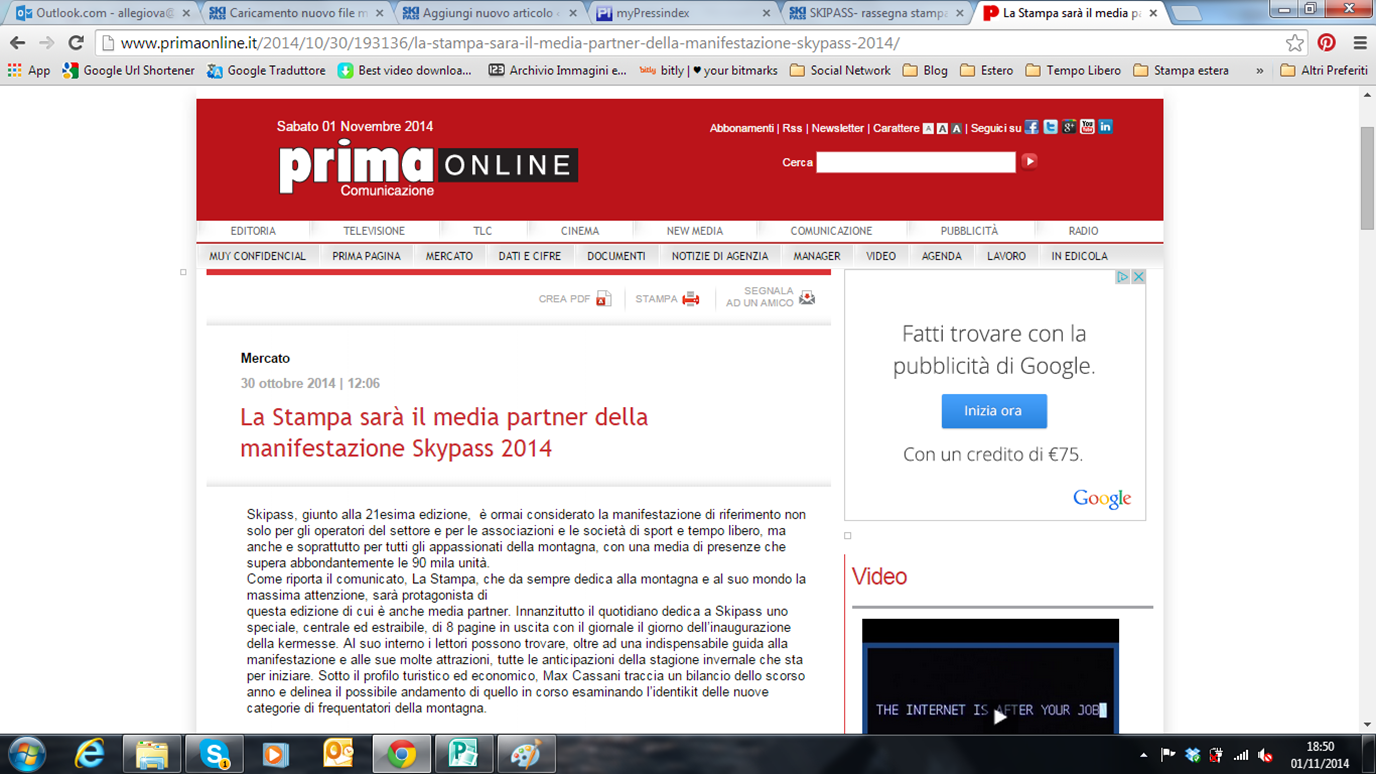
Task: Click the red search arrow button
Action: click(1029, 161)
